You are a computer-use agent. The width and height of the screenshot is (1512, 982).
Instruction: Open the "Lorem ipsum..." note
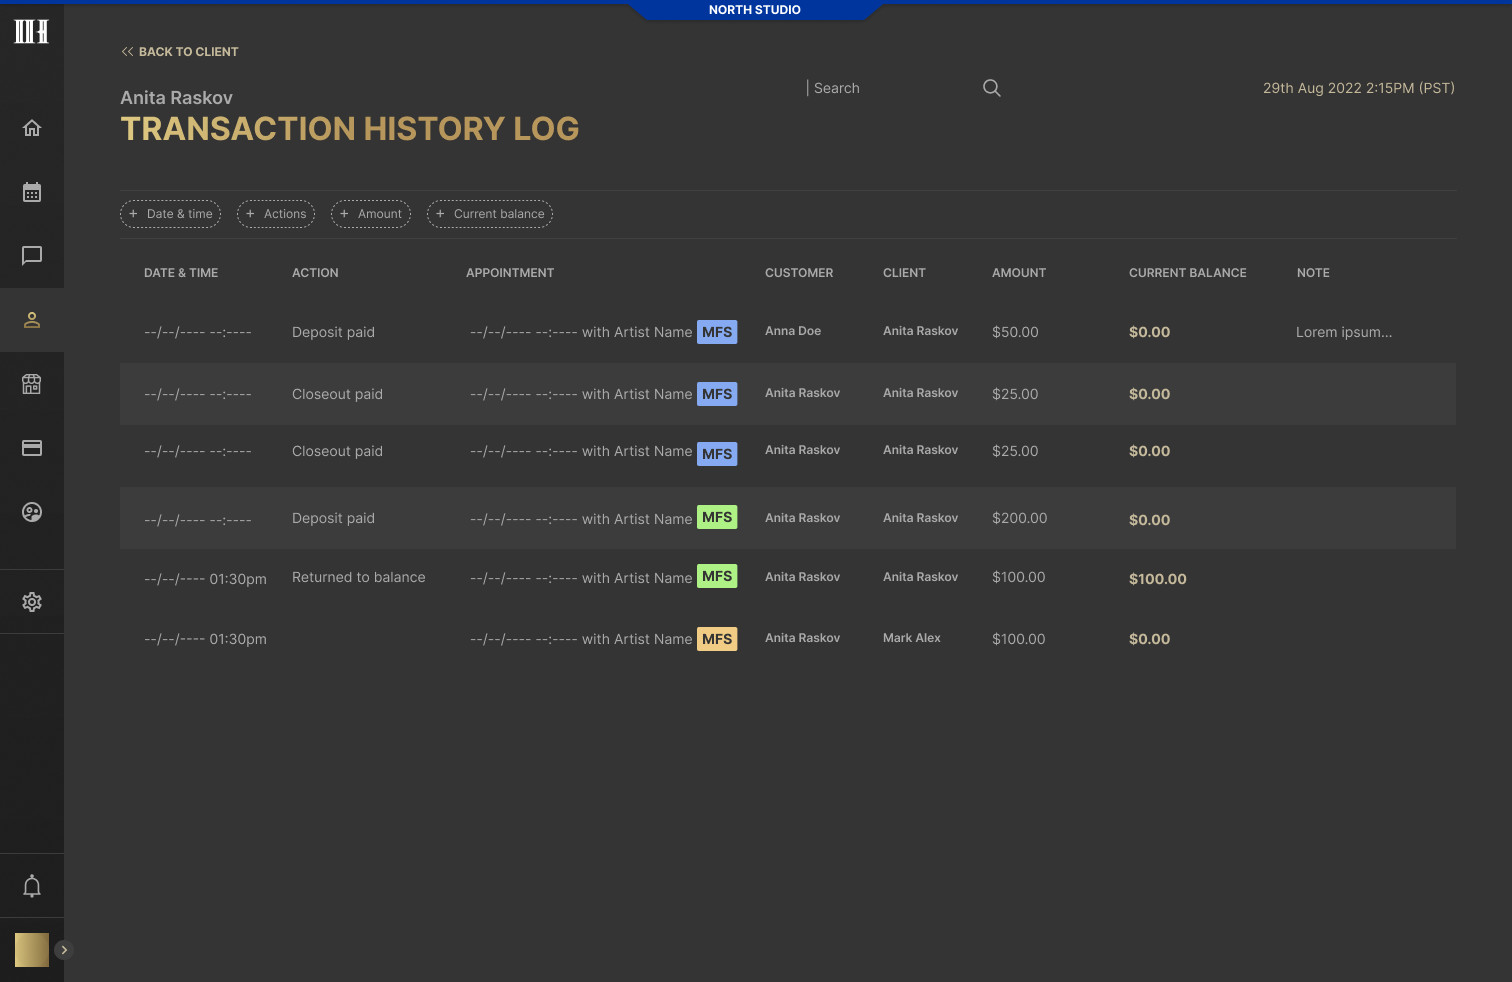tap(1344, 332)
